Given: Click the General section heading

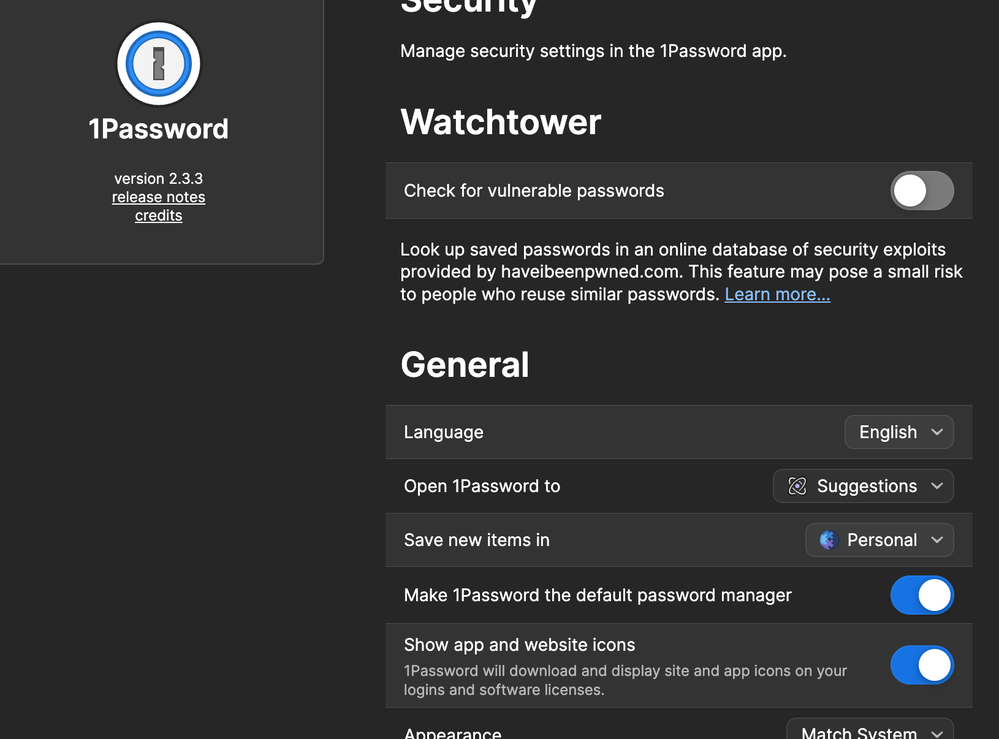Looking at the screenshot, I should (x=465, y=364).
